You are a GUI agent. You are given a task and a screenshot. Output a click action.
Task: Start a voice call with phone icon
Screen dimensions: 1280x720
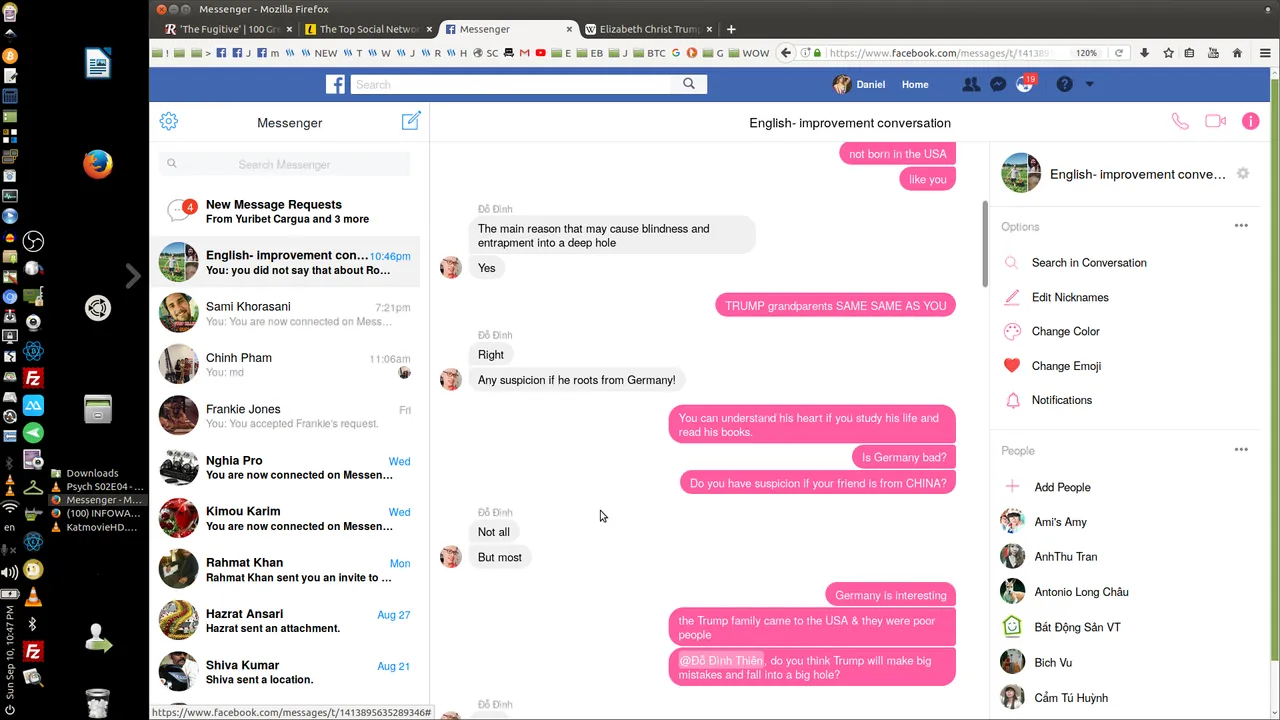pyautogui.click(x=1180, y=121)
